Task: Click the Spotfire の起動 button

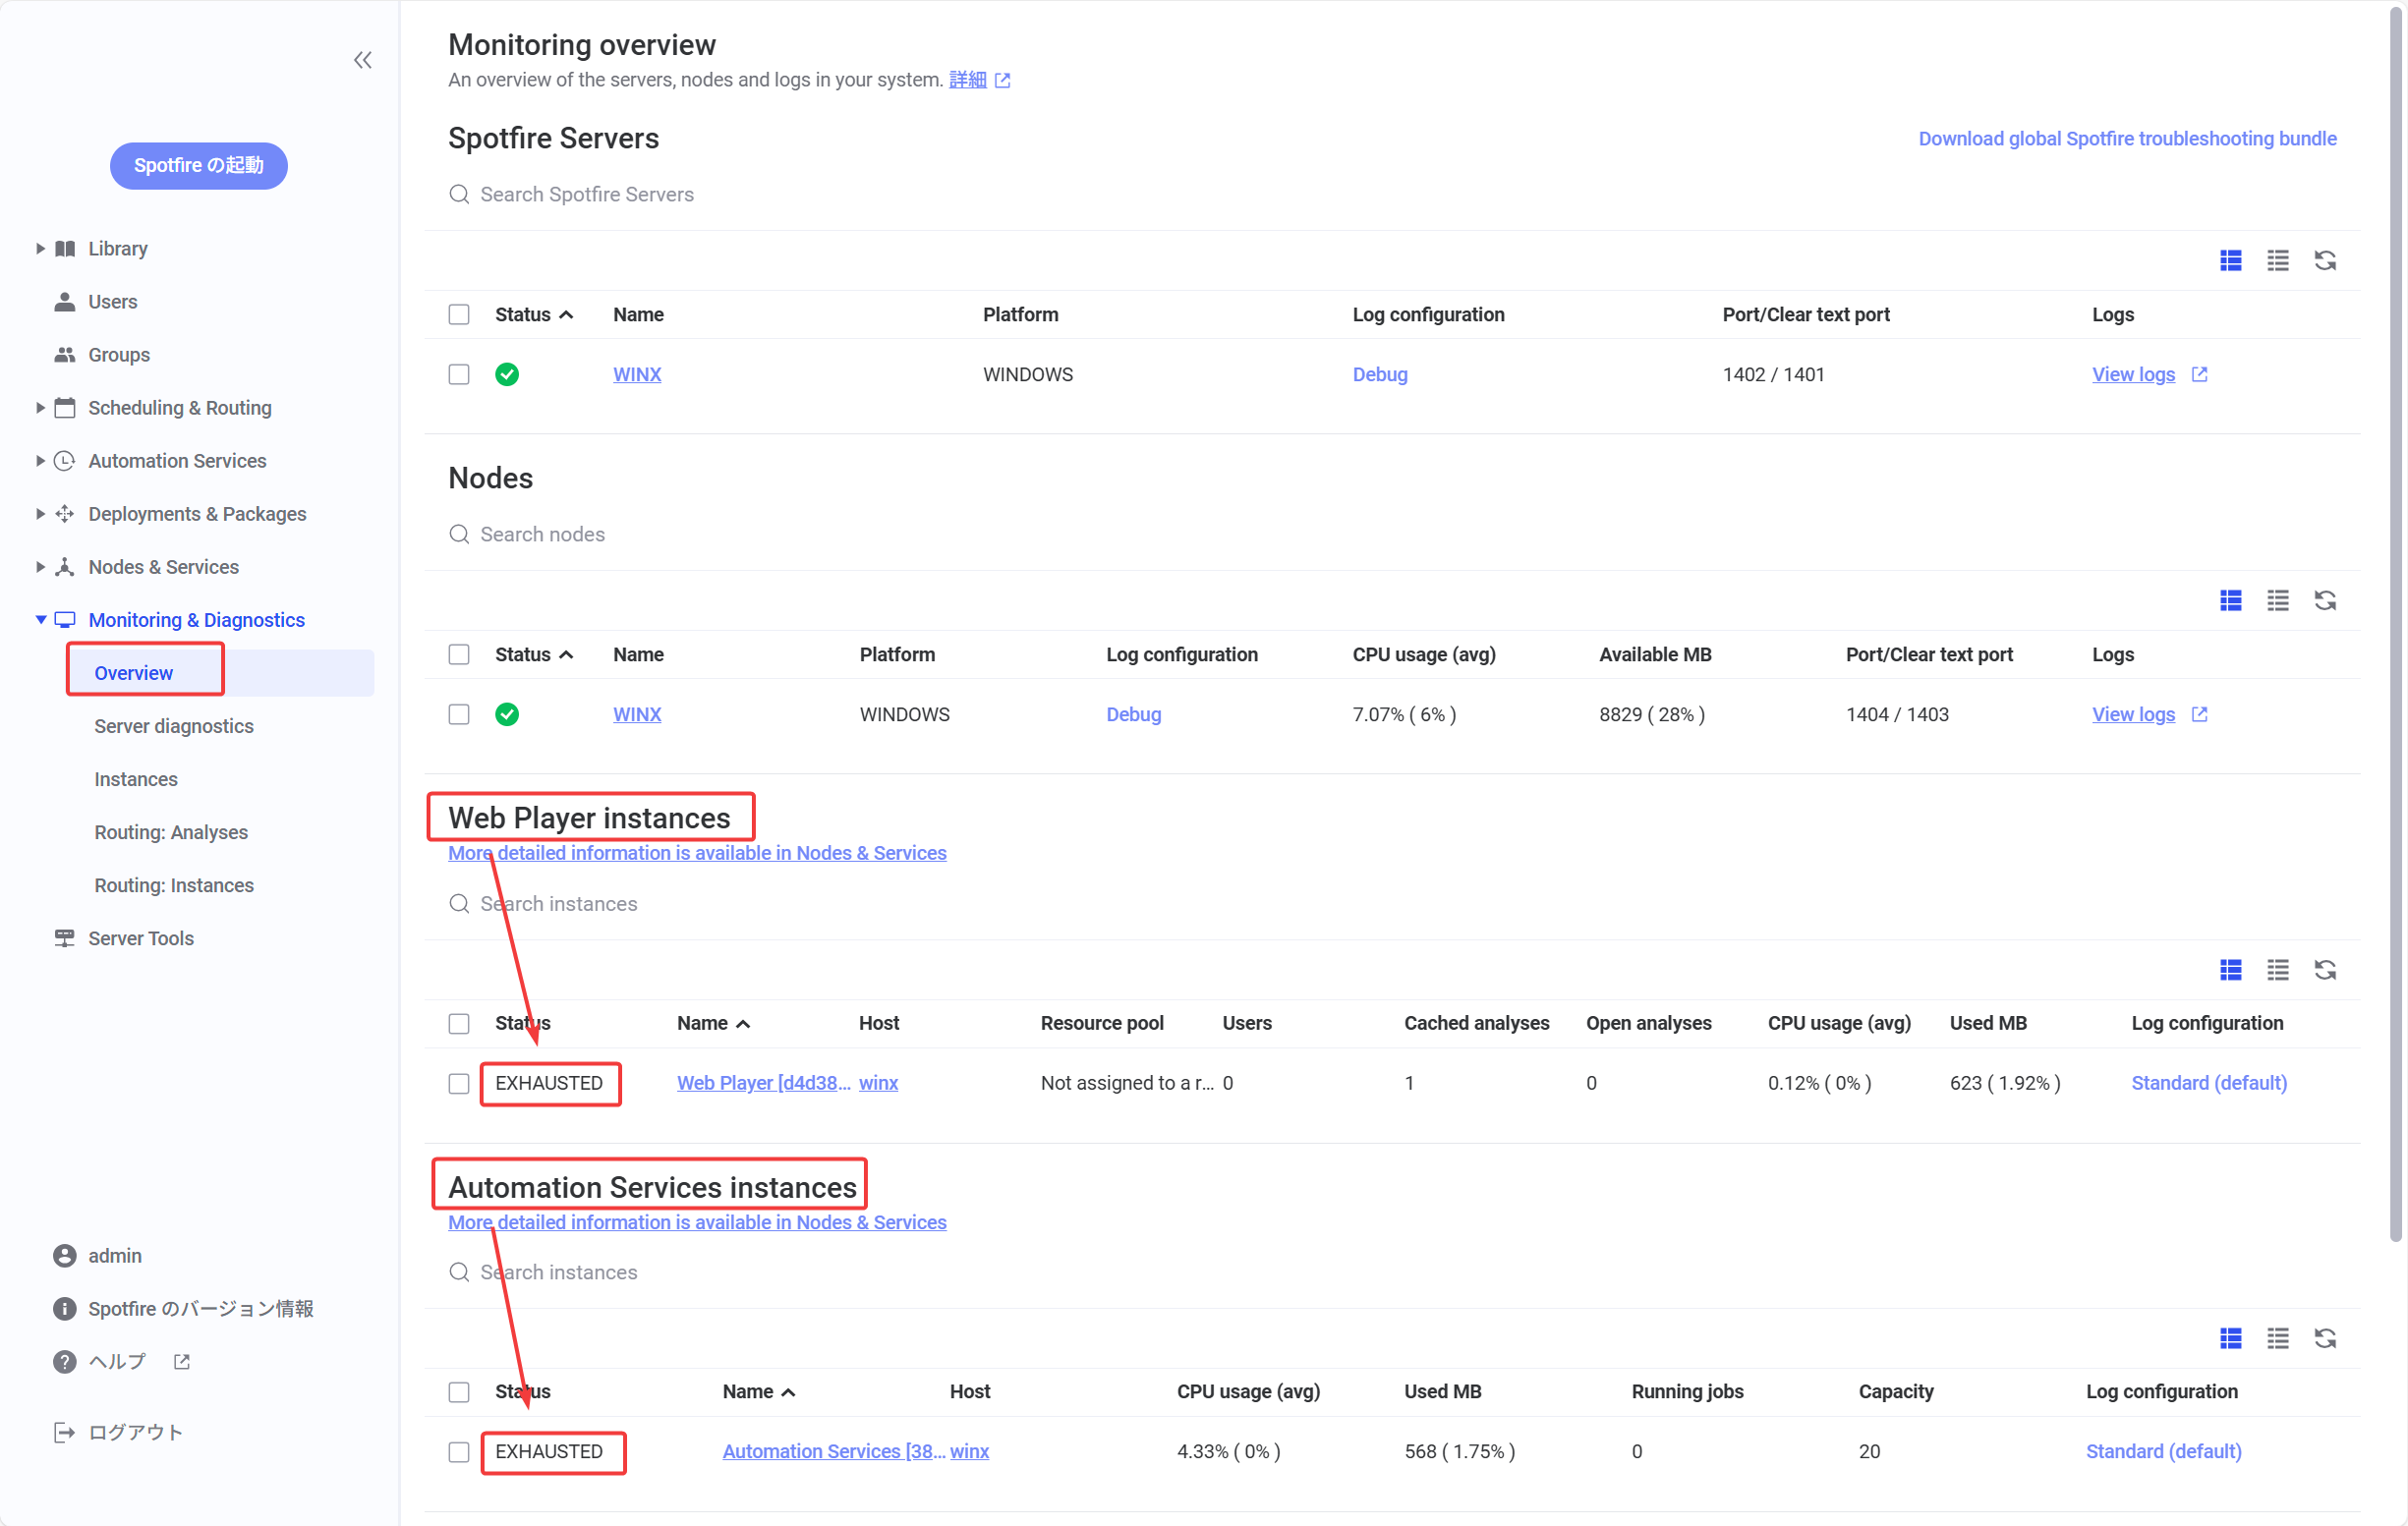Action: [199, 165]
